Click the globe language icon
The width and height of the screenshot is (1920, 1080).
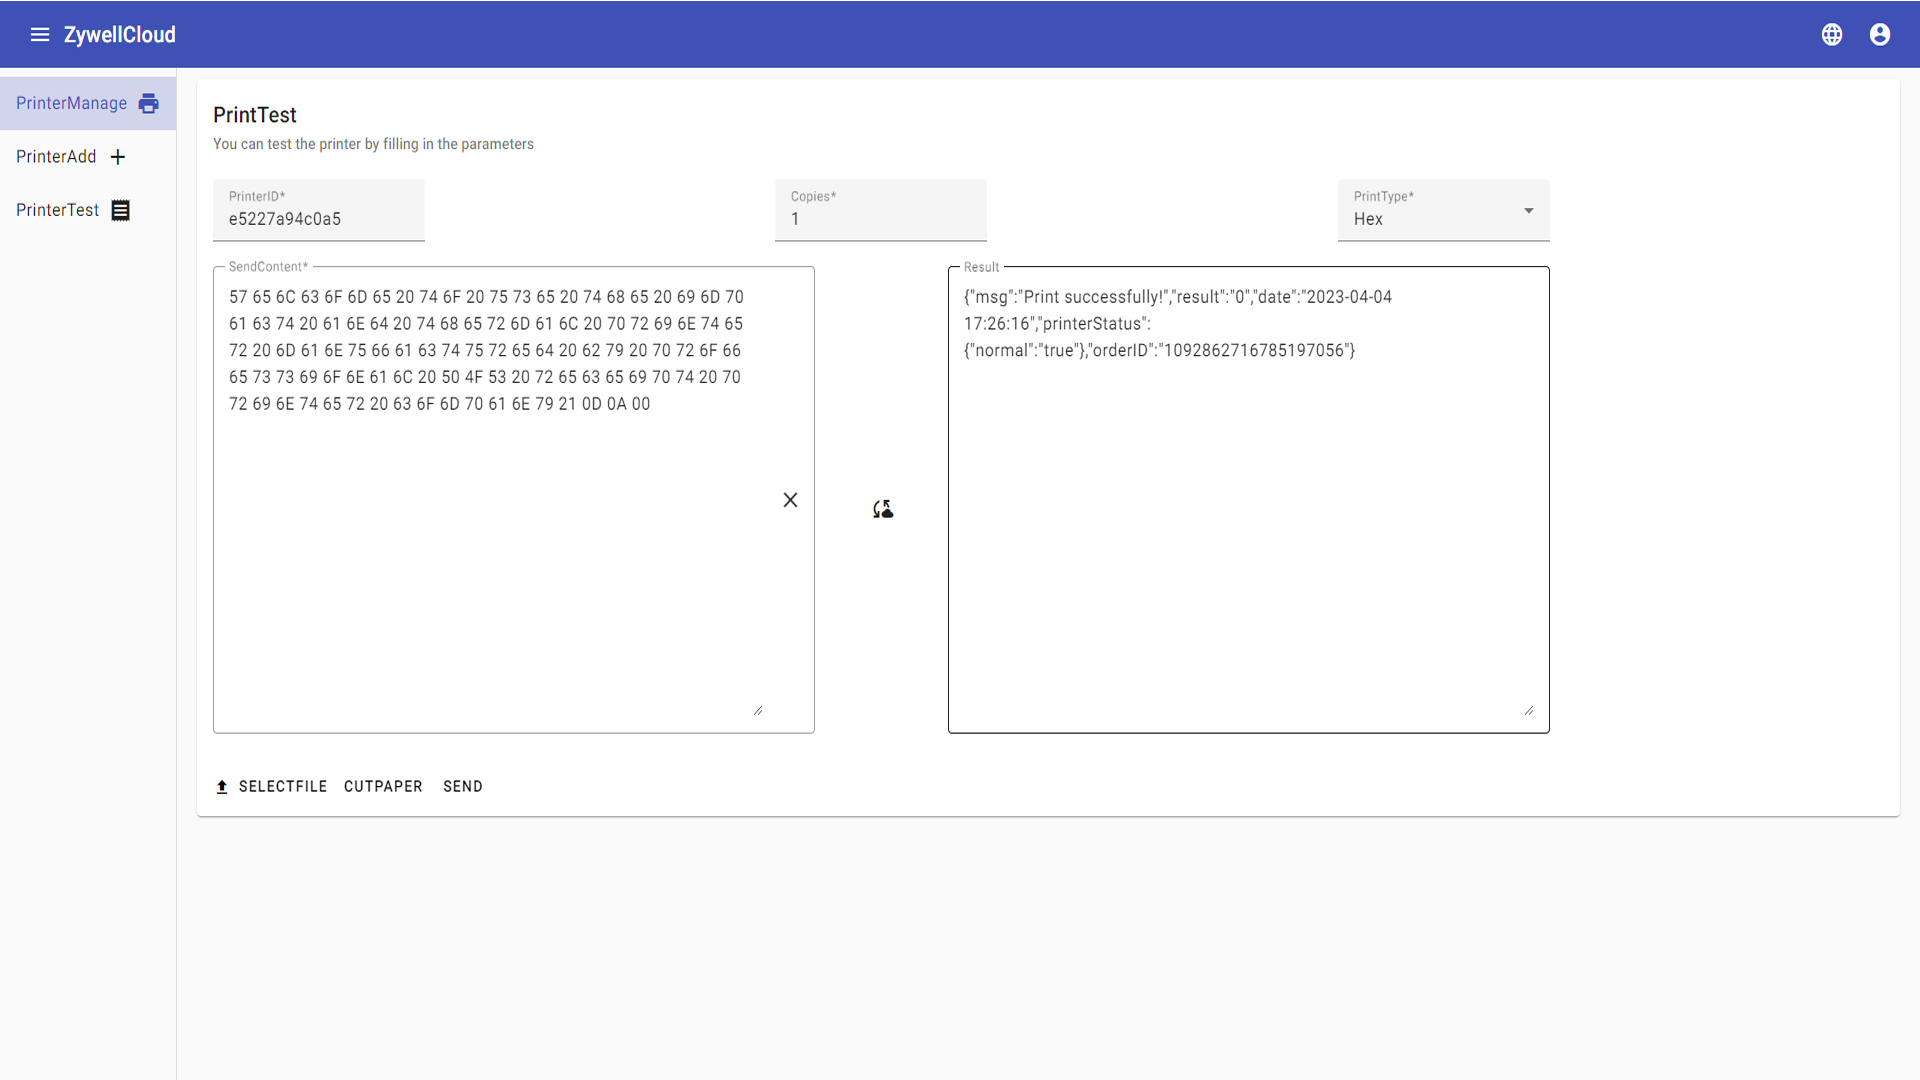[x=1831, y=35]
